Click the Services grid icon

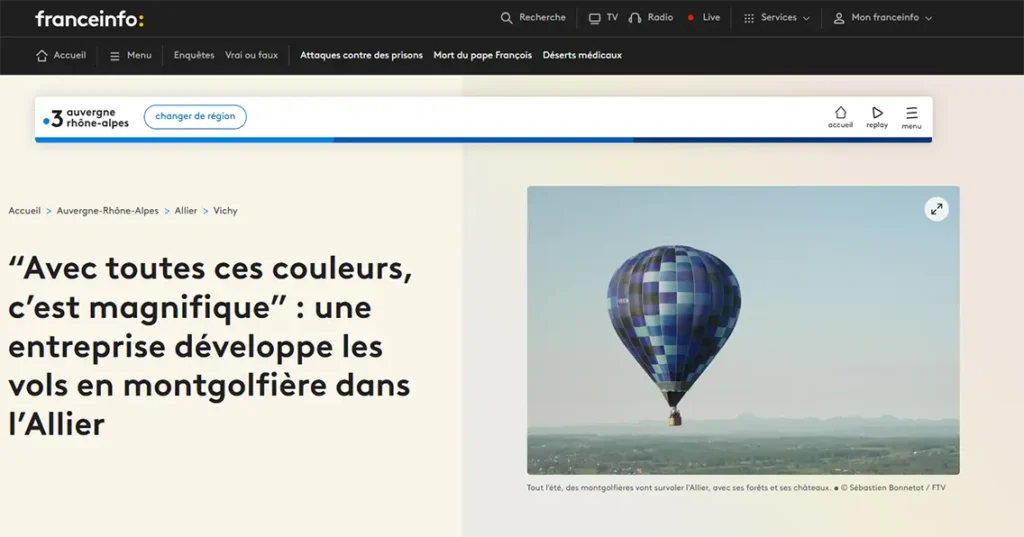point(749,18)
